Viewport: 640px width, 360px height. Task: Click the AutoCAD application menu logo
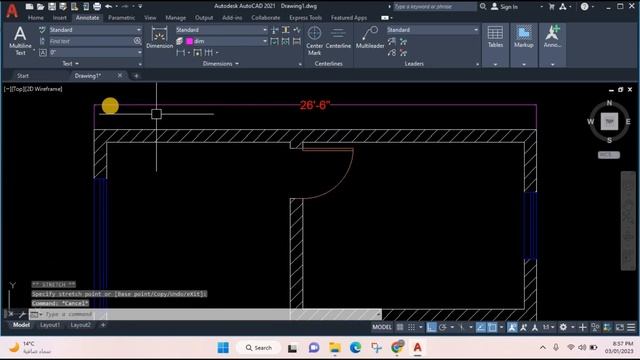click(x=12, y=10)
